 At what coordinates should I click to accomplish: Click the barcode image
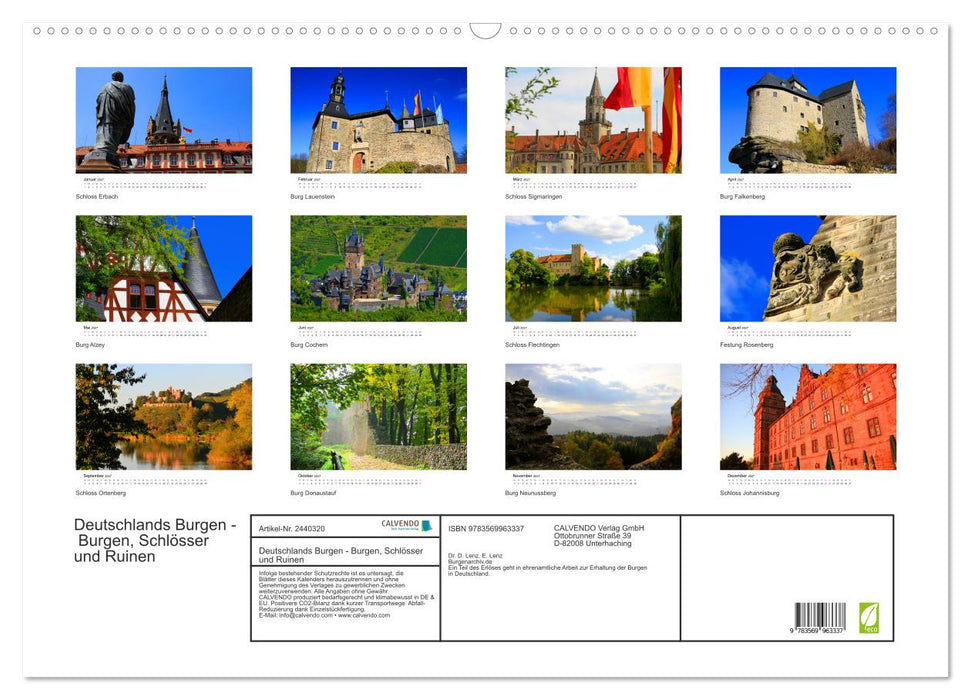click(x=820, y=615)
